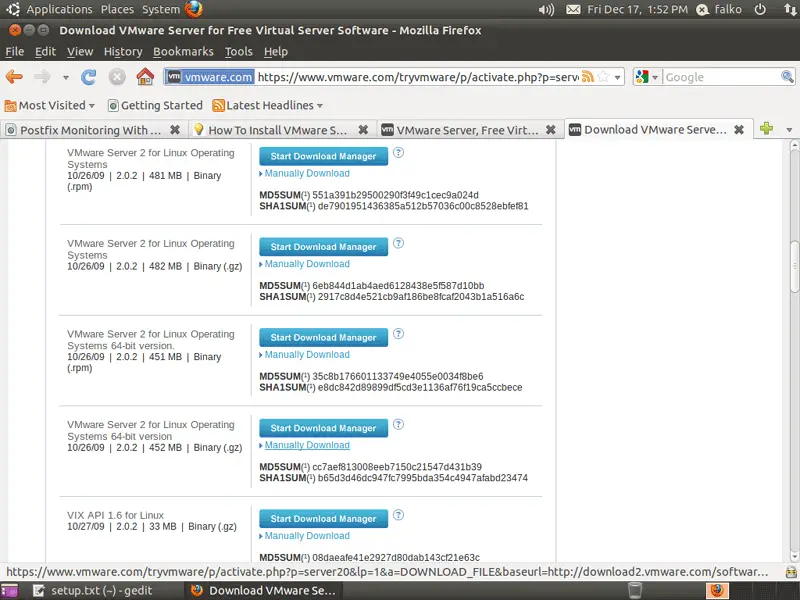800x600 pixels.
Task: Open the Tools menu
Action: pos(239,52)
